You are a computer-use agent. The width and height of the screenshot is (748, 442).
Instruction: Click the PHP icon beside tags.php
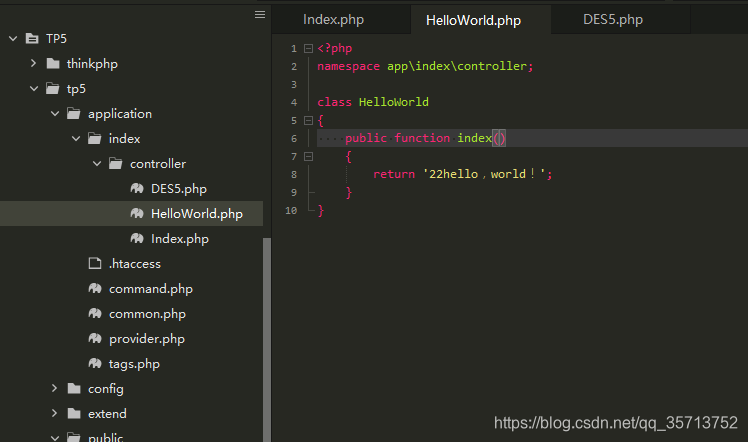(x=95, y=364)
